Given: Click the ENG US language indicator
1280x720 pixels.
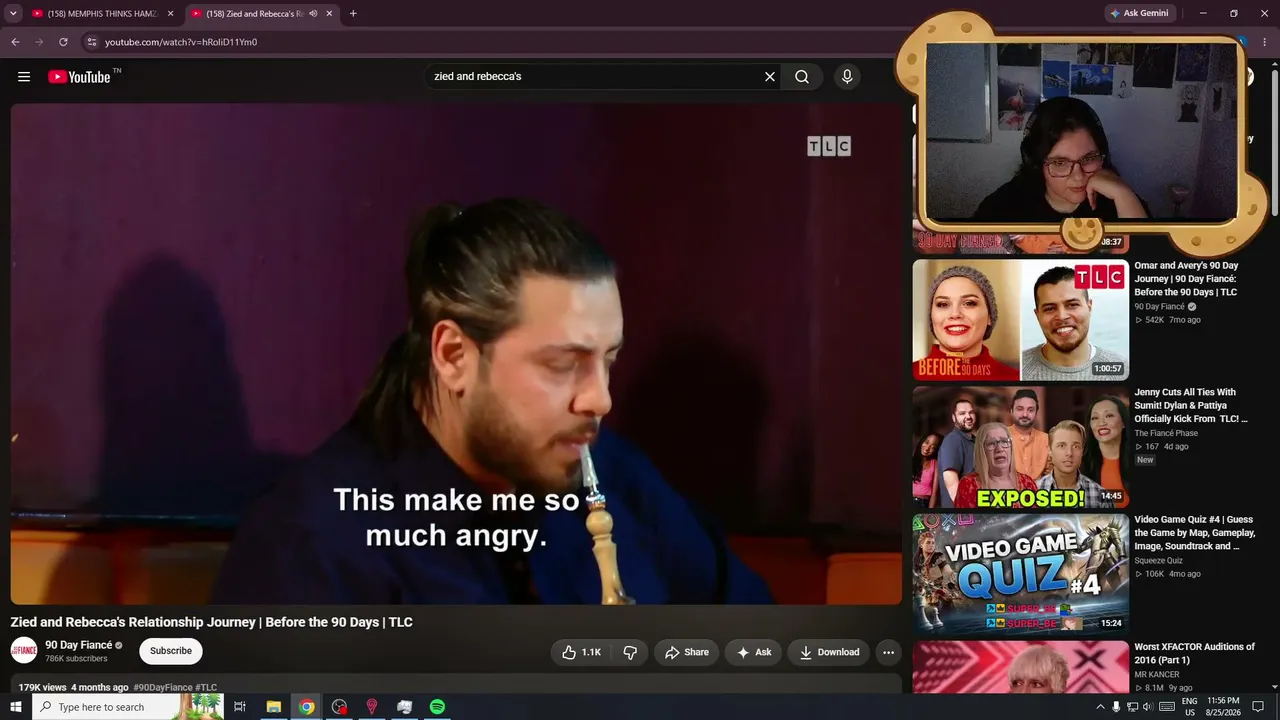Looking at the screenshot, I should click(x=1189, y=707).
